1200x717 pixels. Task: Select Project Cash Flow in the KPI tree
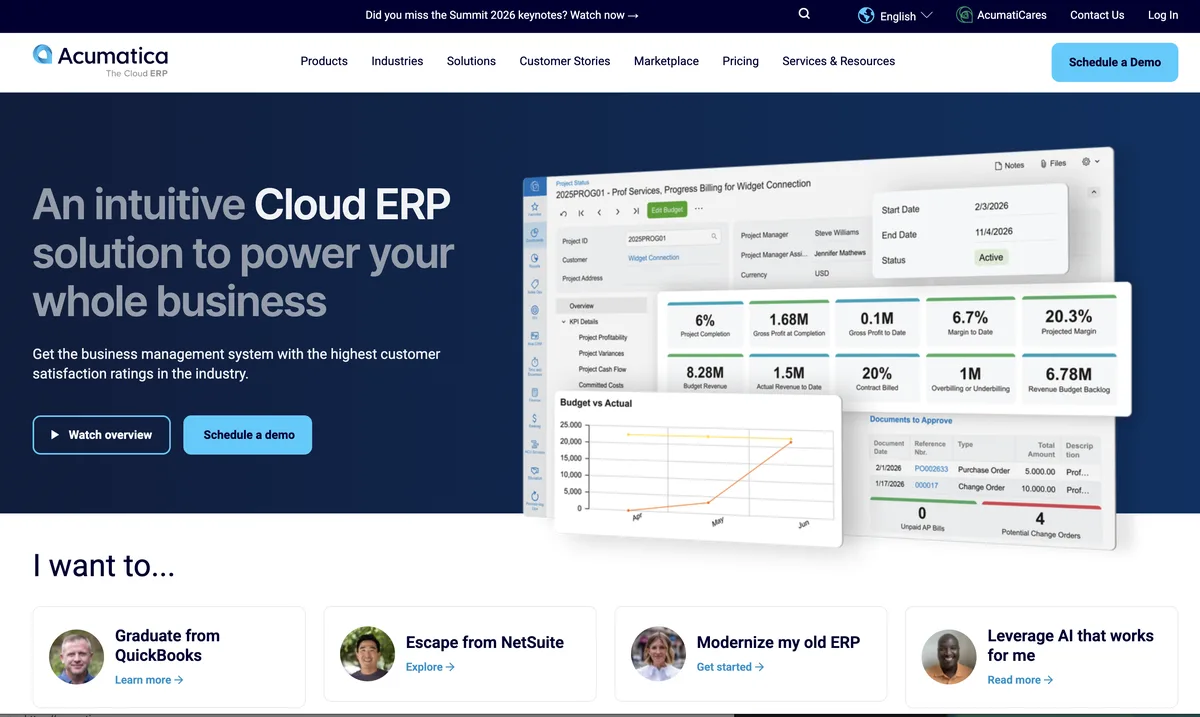pyautogui.click(x=602, y=369)
